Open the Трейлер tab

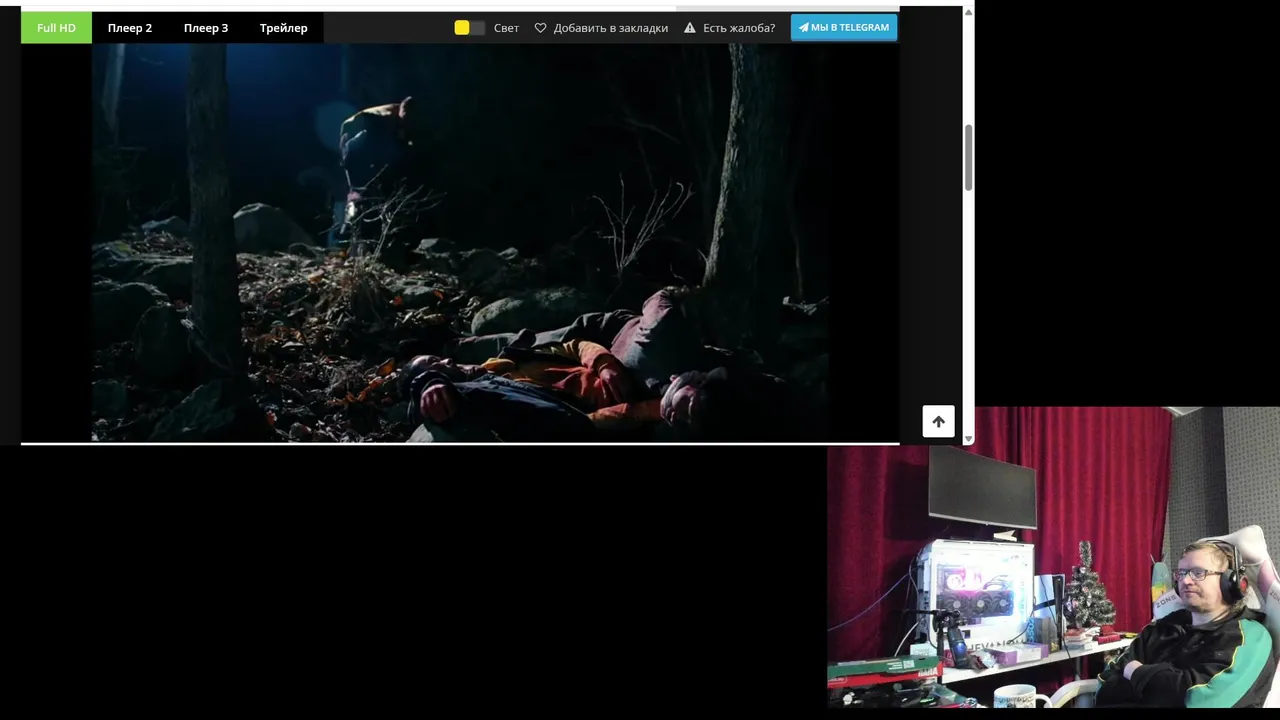click(284, 28)
